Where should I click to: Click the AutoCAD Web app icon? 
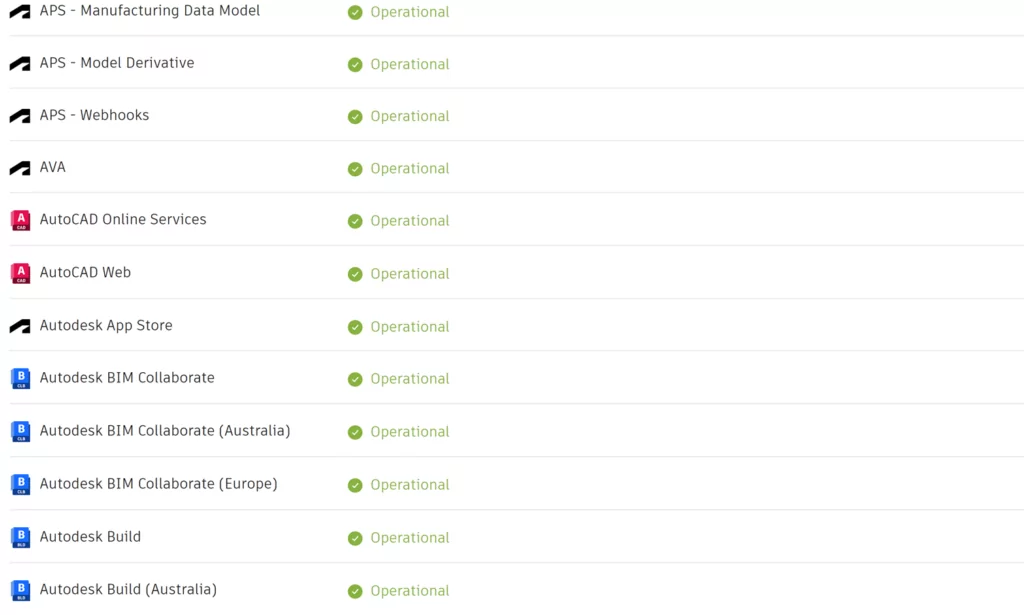[x=20, y=273]
